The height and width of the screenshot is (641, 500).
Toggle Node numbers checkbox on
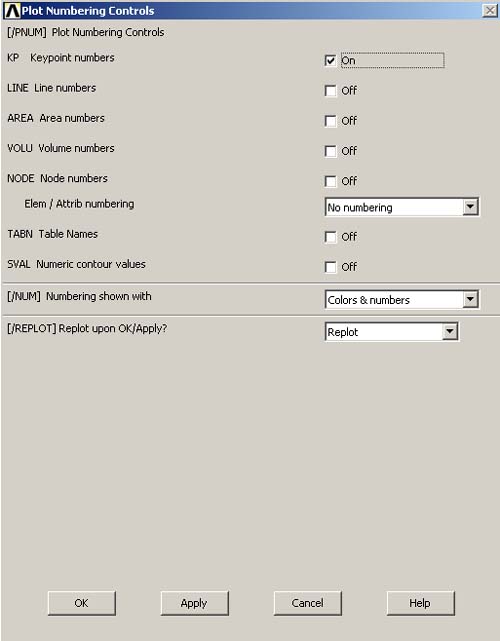pos(330,181)
